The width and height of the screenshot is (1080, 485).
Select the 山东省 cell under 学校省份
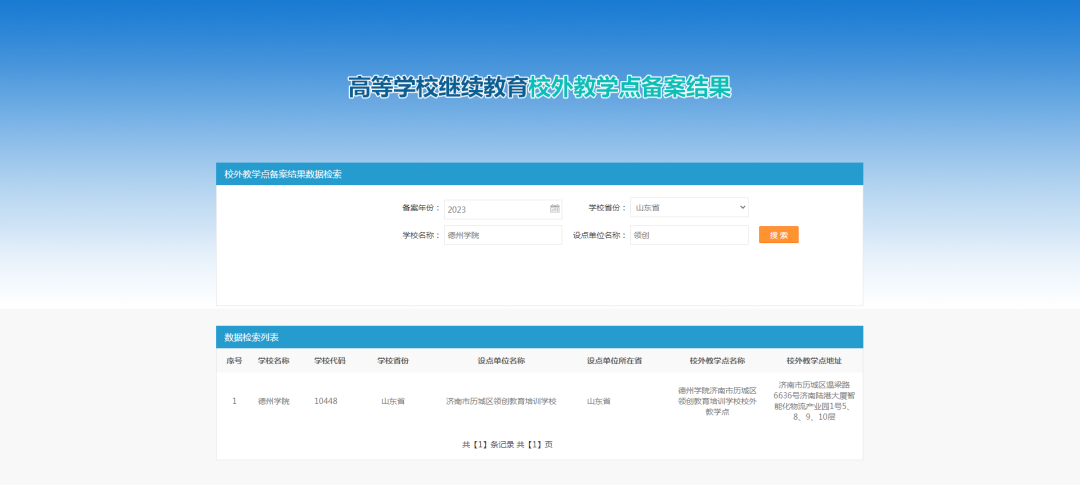[393, 401]
